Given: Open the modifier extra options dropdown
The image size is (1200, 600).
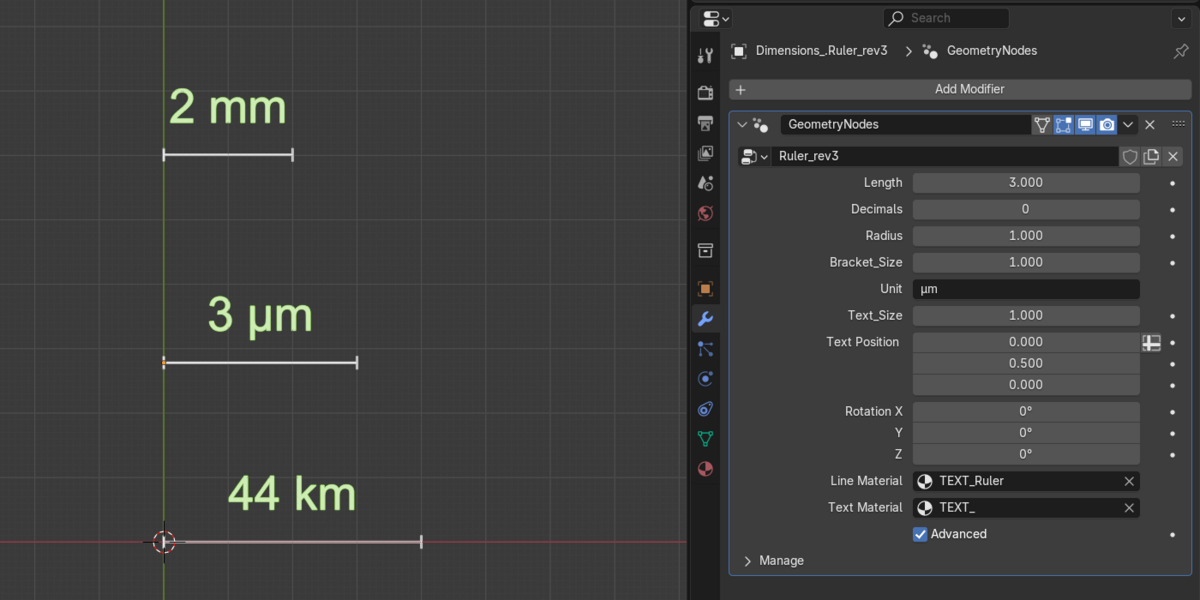Looking at the screenshot, I should pos(1128,125).
